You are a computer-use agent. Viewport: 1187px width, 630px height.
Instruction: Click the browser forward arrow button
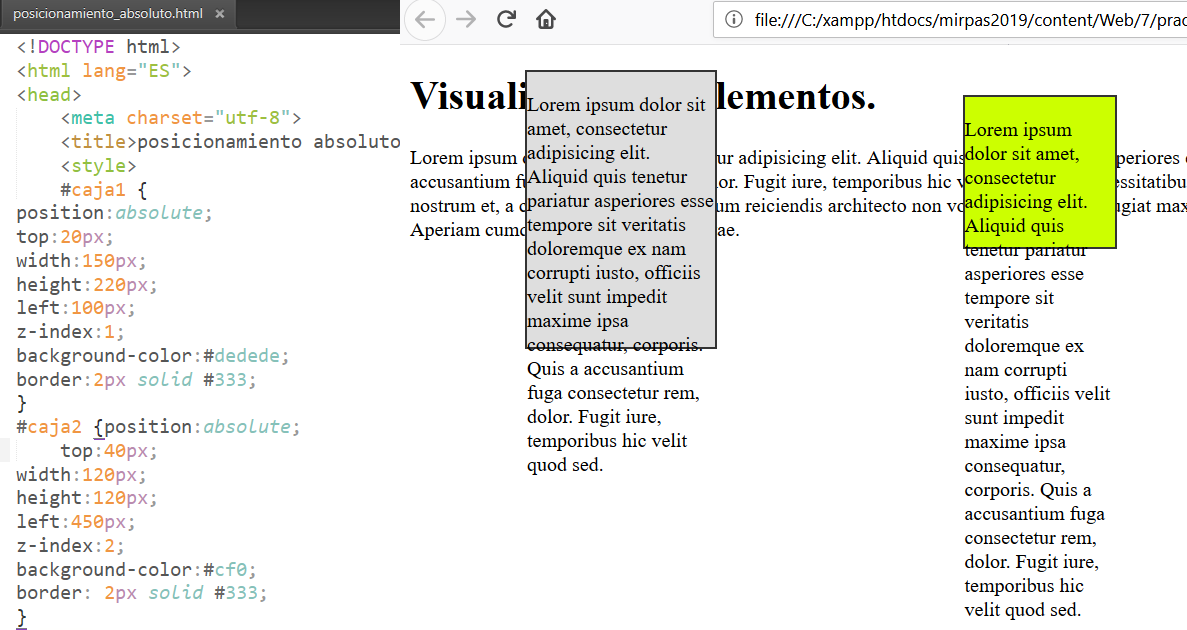[x=466, y=20]
